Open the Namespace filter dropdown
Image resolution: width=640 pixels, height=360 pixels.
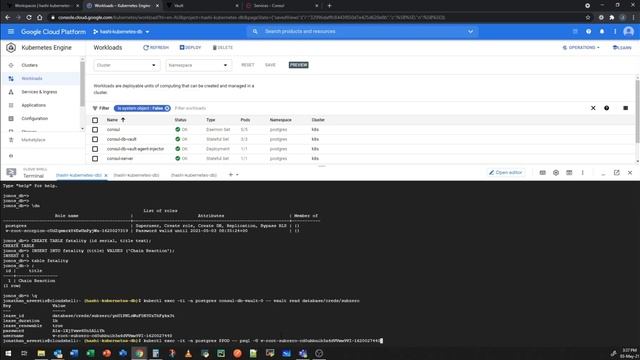click(x=198, y=65)
